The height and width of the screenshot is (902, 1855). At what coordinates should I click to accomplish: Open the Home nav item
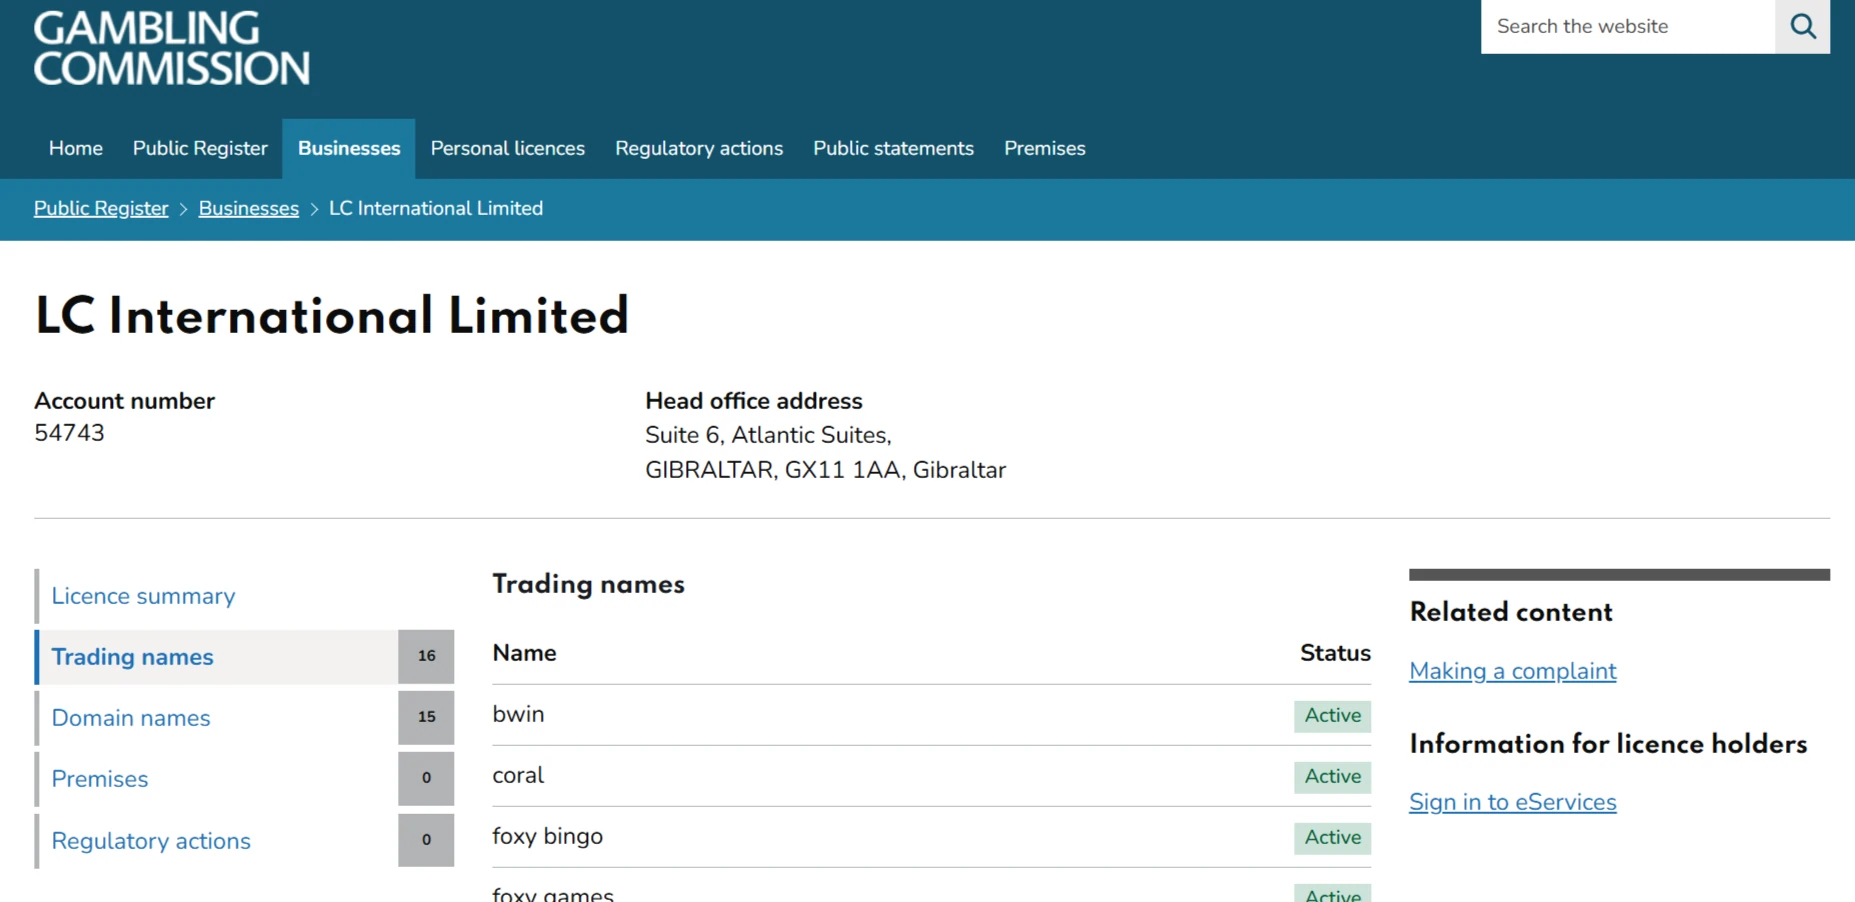click(76, 148)
